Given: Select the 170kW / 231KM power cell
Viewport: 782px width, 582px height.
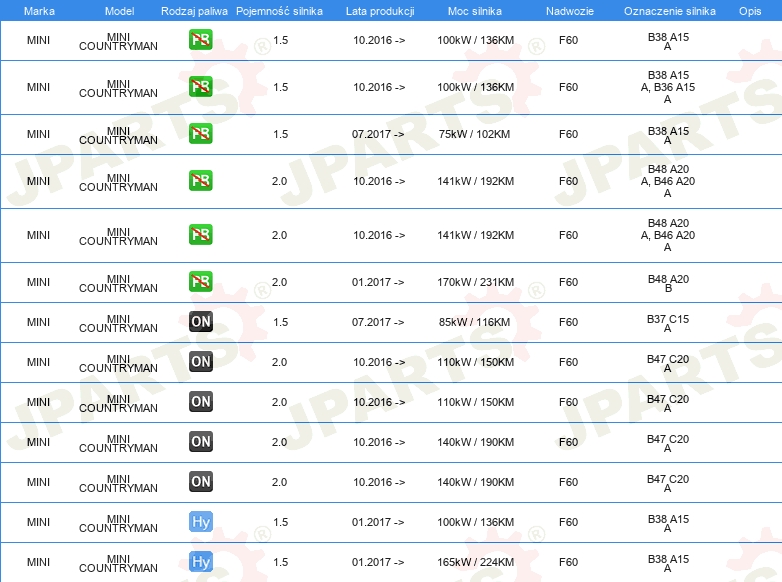Looking at the screenshot, I should (x=475, y=282).
